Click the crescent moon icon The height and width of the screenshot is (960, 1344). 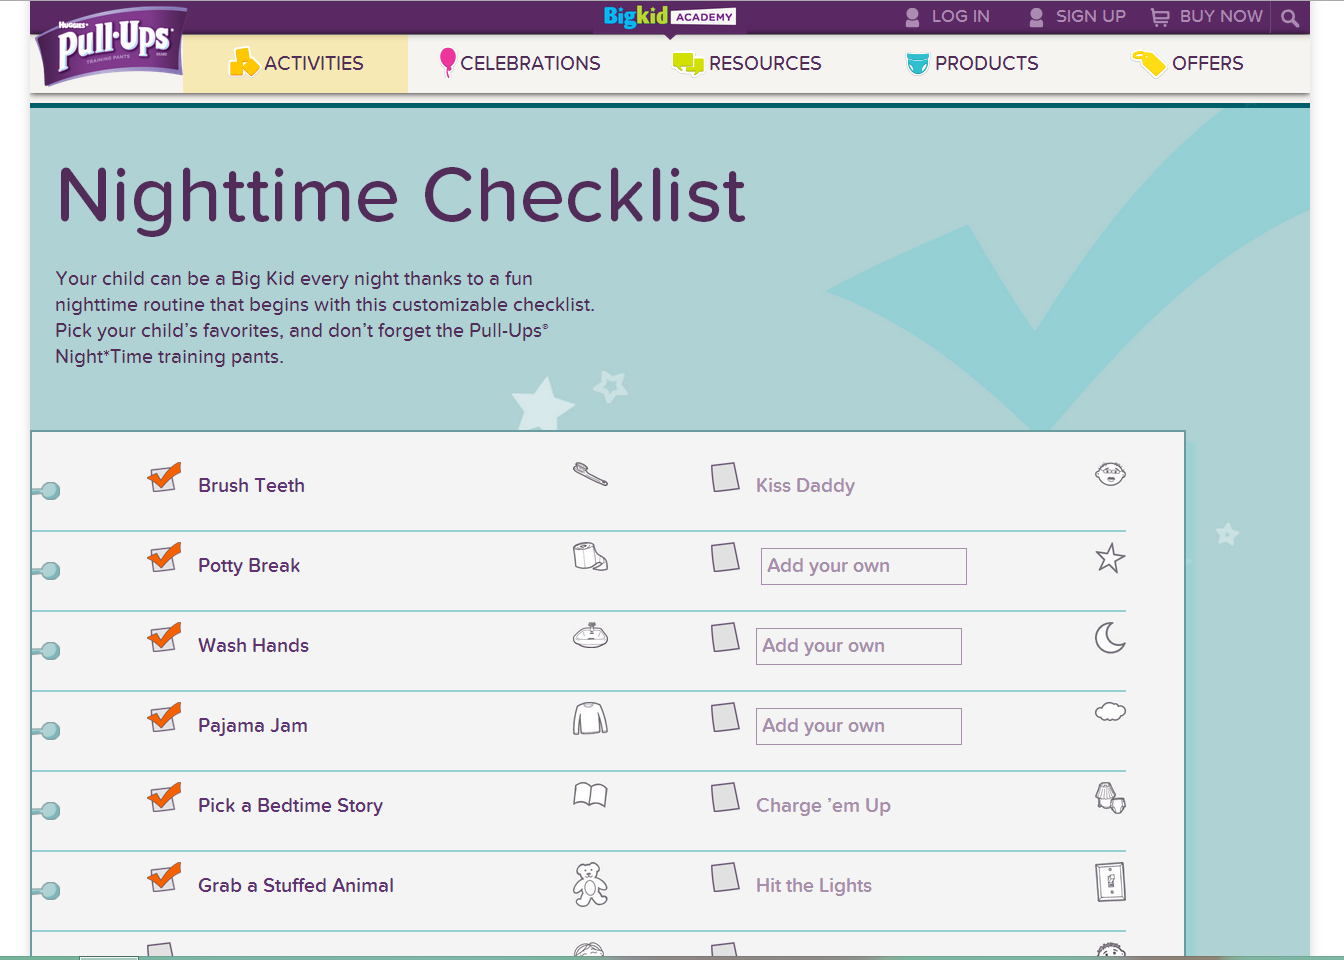coord(1110,637)
